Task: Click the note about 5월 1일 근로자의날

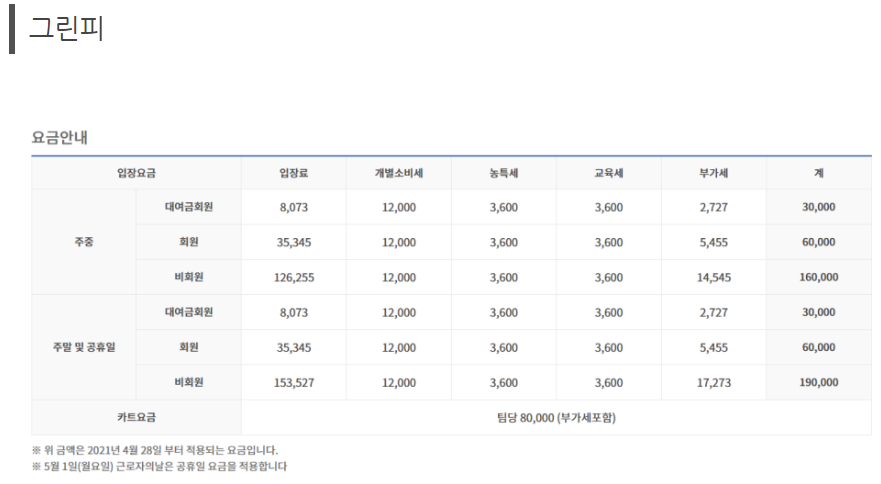Action: [x=160, y=466]
